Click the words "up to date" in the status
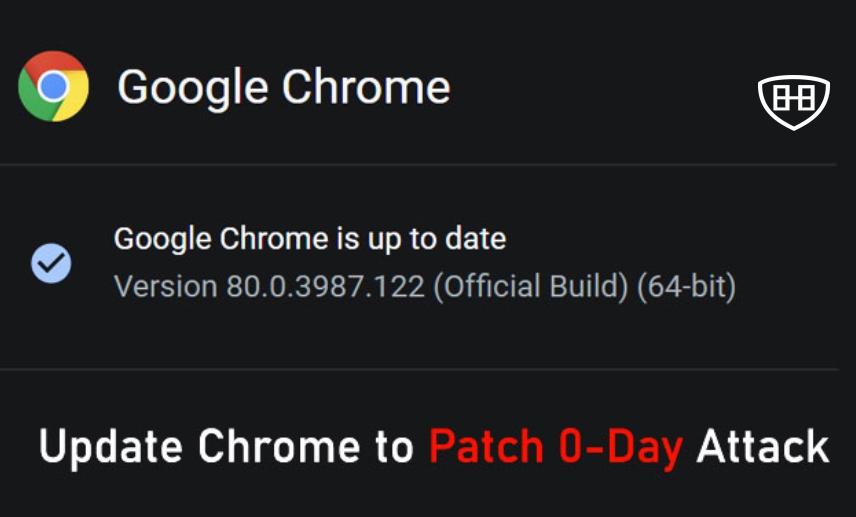The height and width of the screenshot is (517, 856). pos(434,239)
